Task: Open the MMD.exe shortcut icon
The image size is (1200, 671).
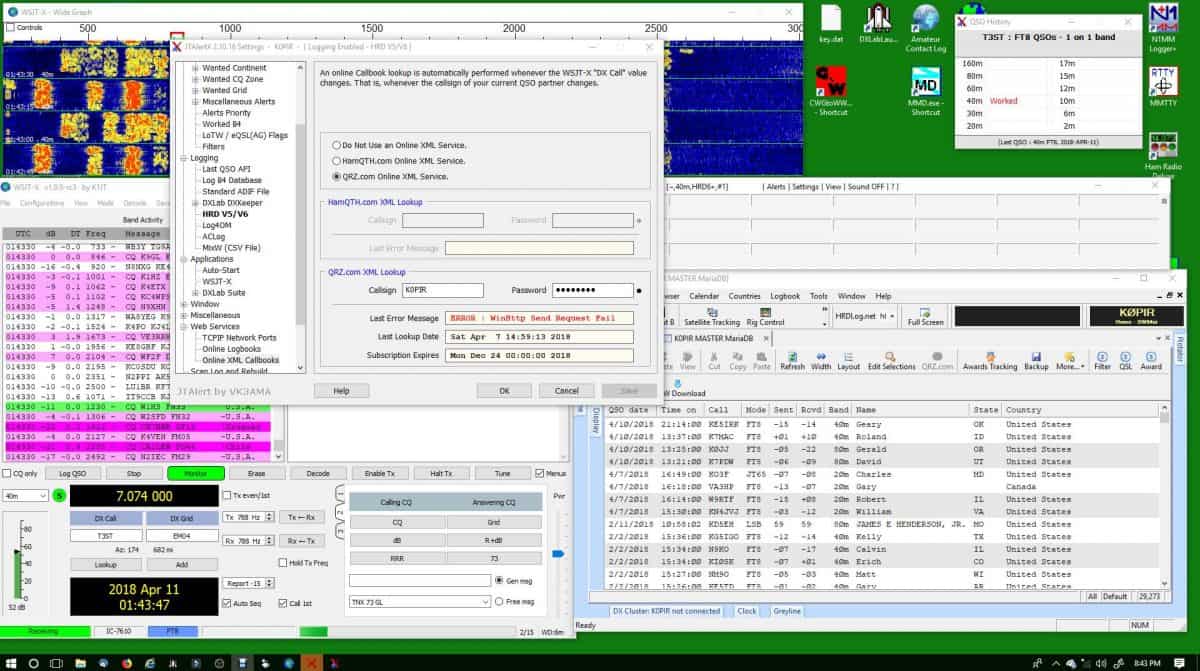Action: (x=926, y=92)
